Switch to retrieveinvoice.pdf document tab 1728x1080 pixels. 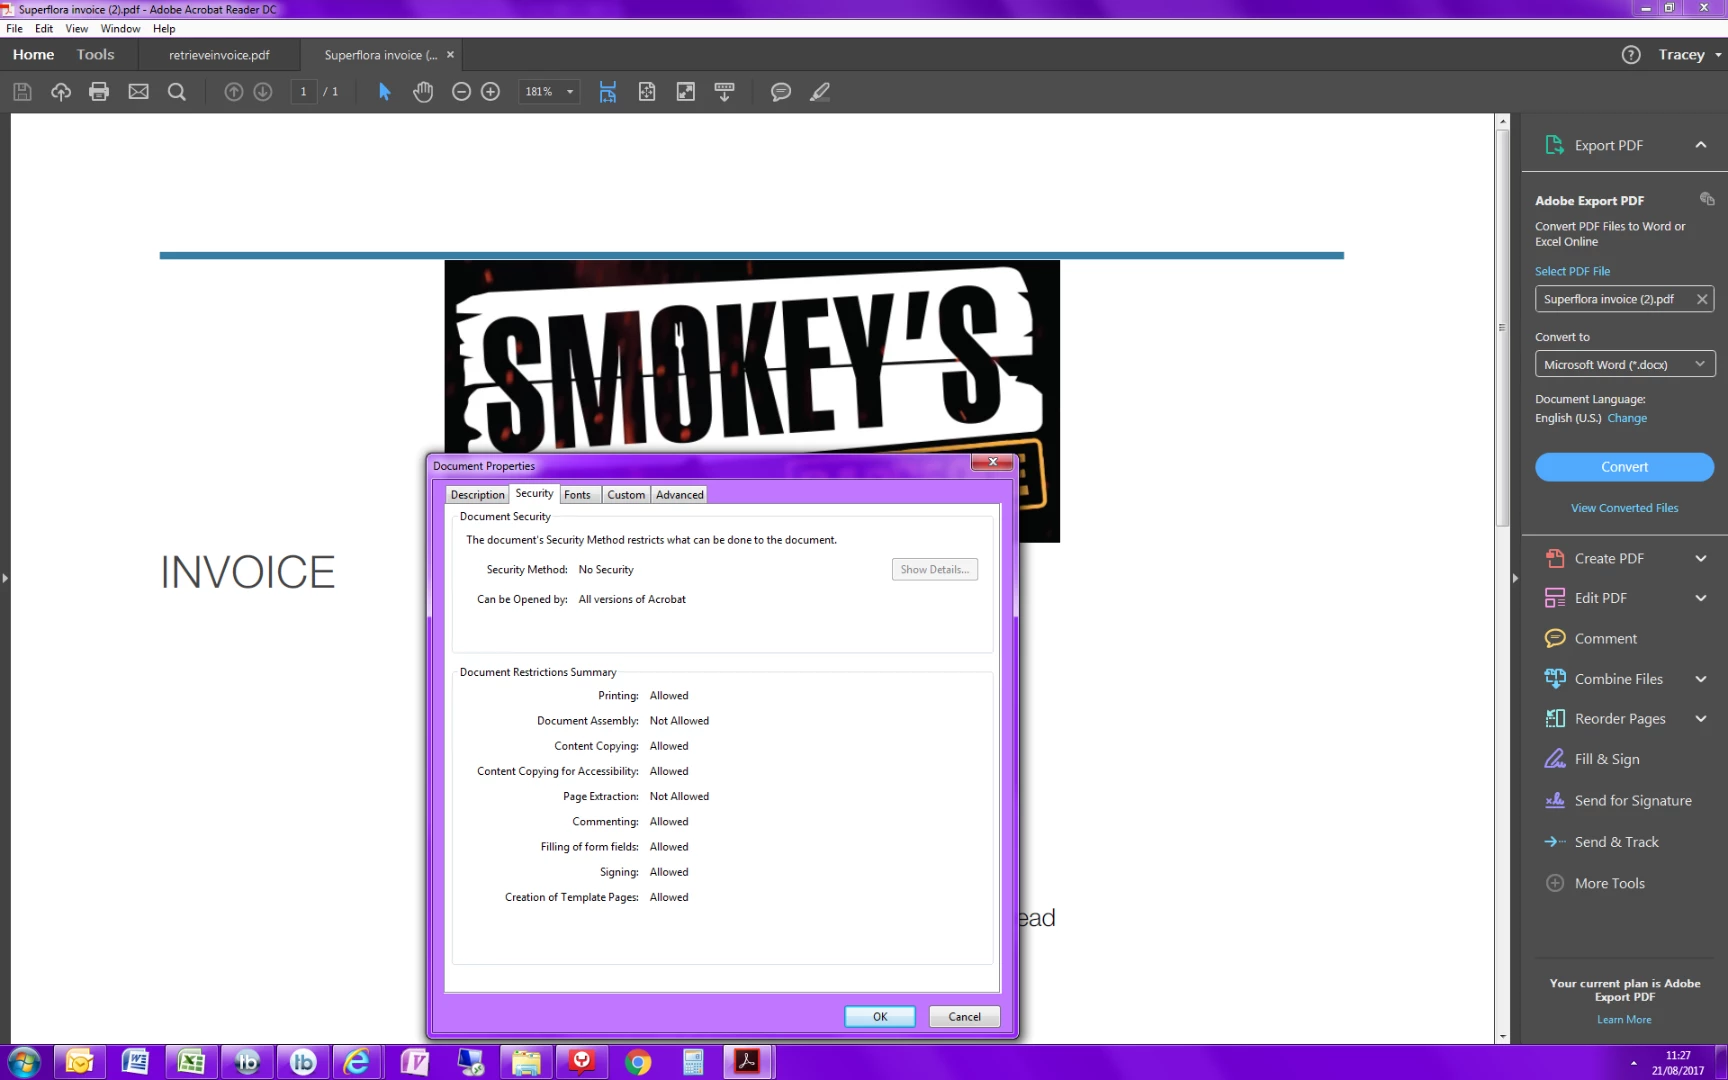click(219, 55)
